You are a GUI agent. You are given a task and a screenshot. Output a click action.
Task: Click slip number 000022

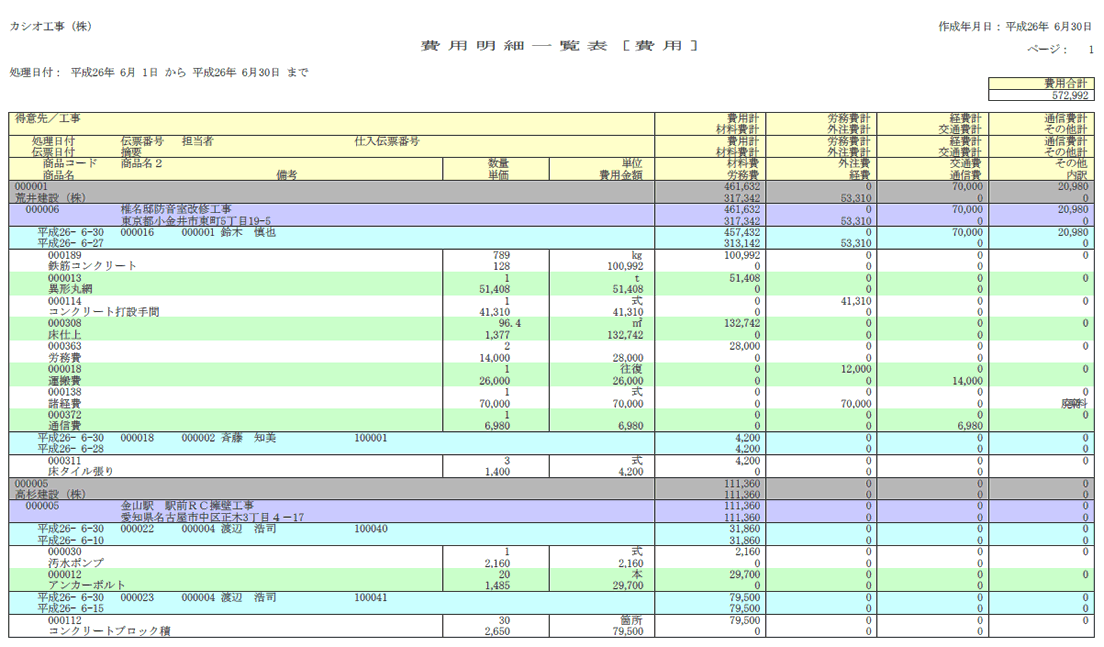[137, 528]
